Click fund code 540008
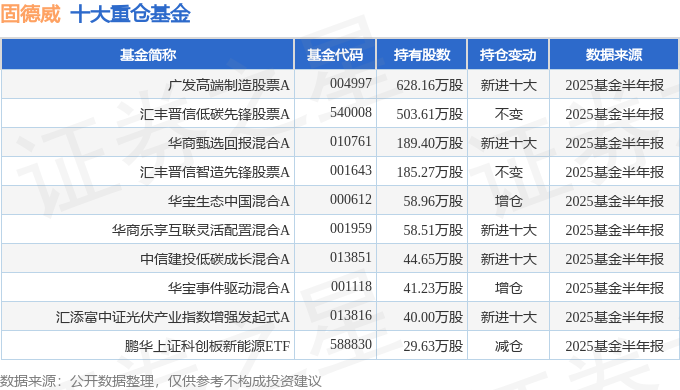 [x=350, y=112]
